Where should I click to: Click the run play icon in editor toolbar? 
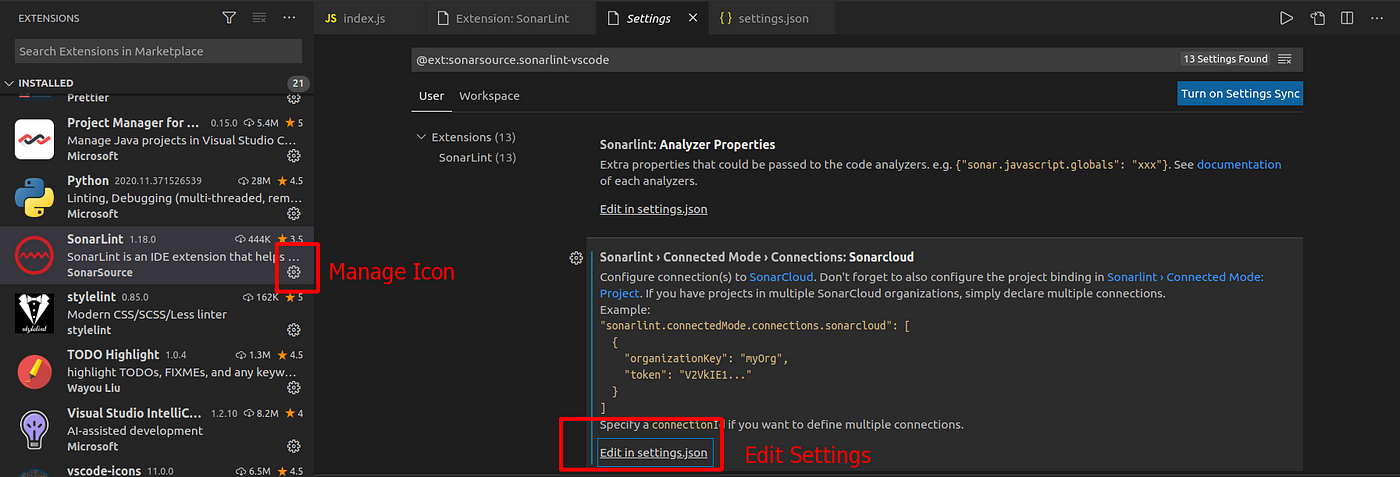pyautogui.click(x=1286, y=18)
